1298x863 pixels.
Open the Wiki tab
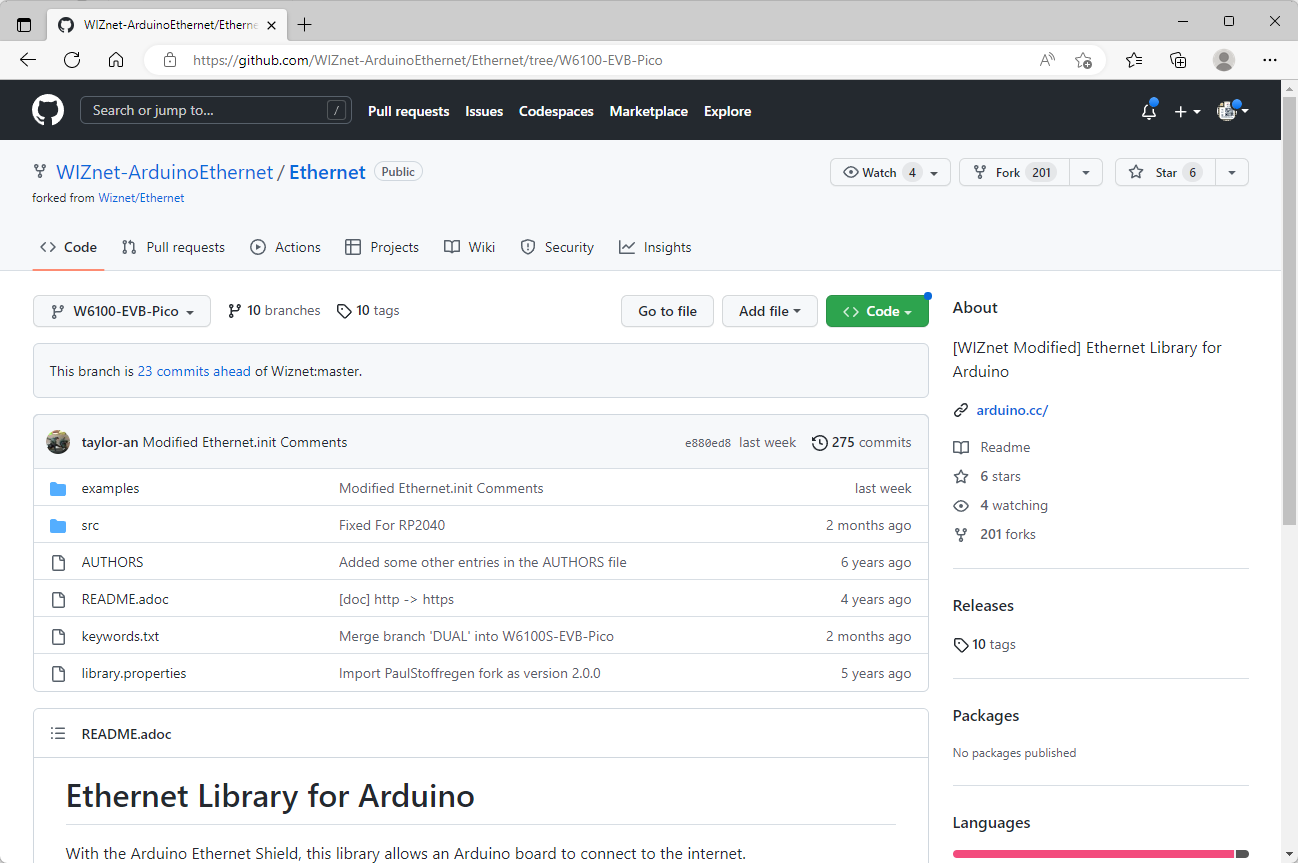tap(469, 247)
